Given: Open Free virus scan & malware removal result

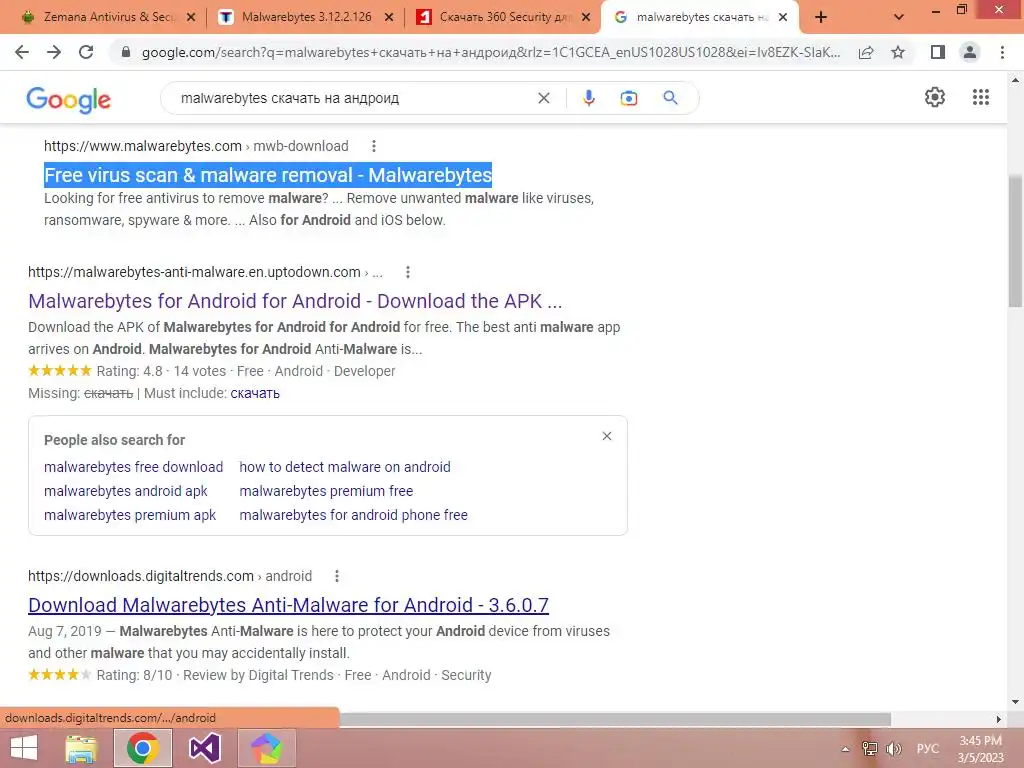Looking at the screenshot, I should tap(268, 175).
